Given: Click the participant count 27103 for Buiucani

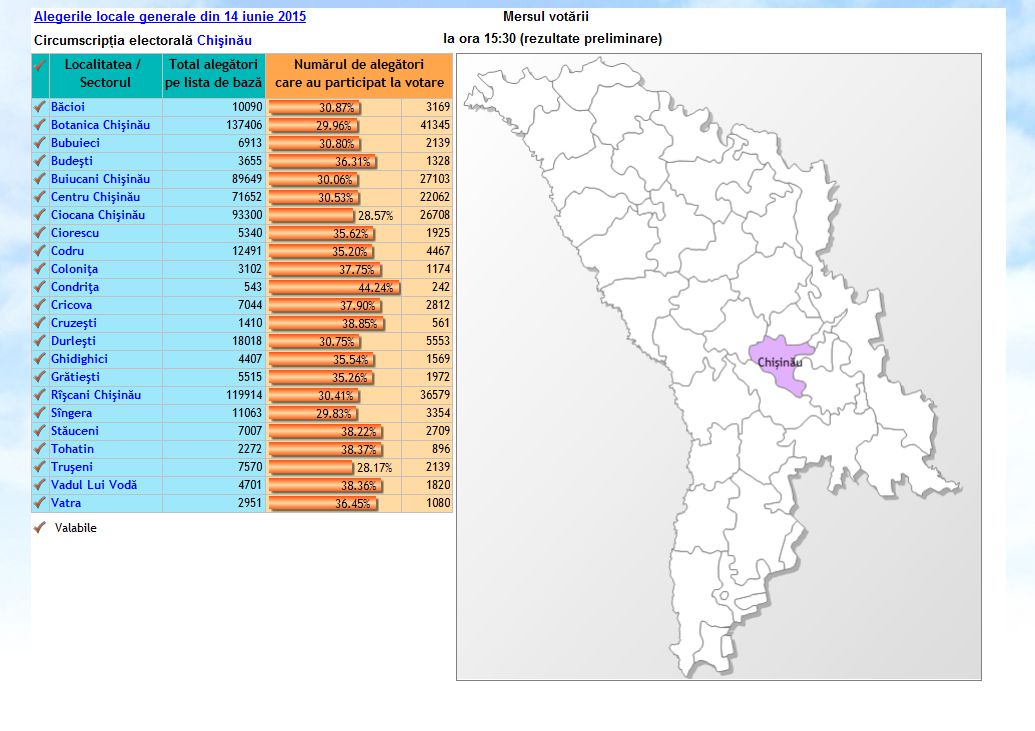Looking at the screenshot, I should click(435, 178).
